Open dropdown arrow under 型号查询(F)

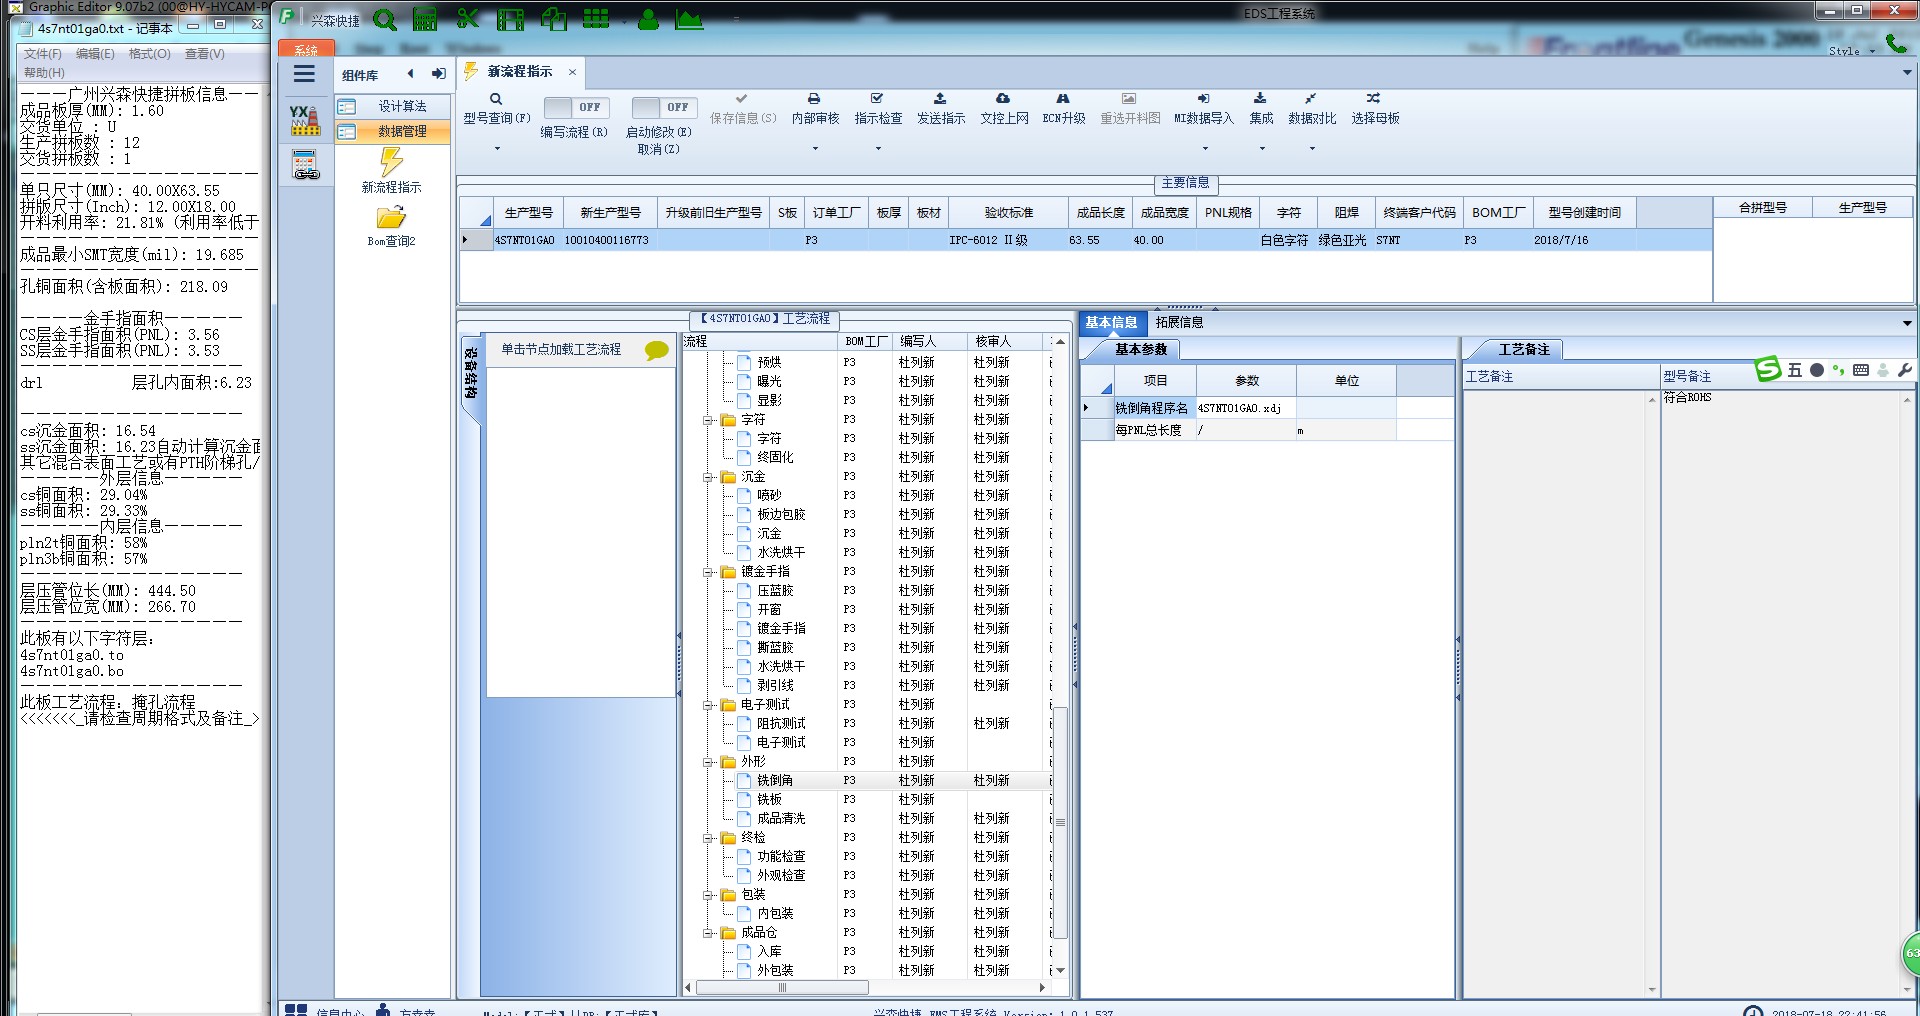coord(497,148)
